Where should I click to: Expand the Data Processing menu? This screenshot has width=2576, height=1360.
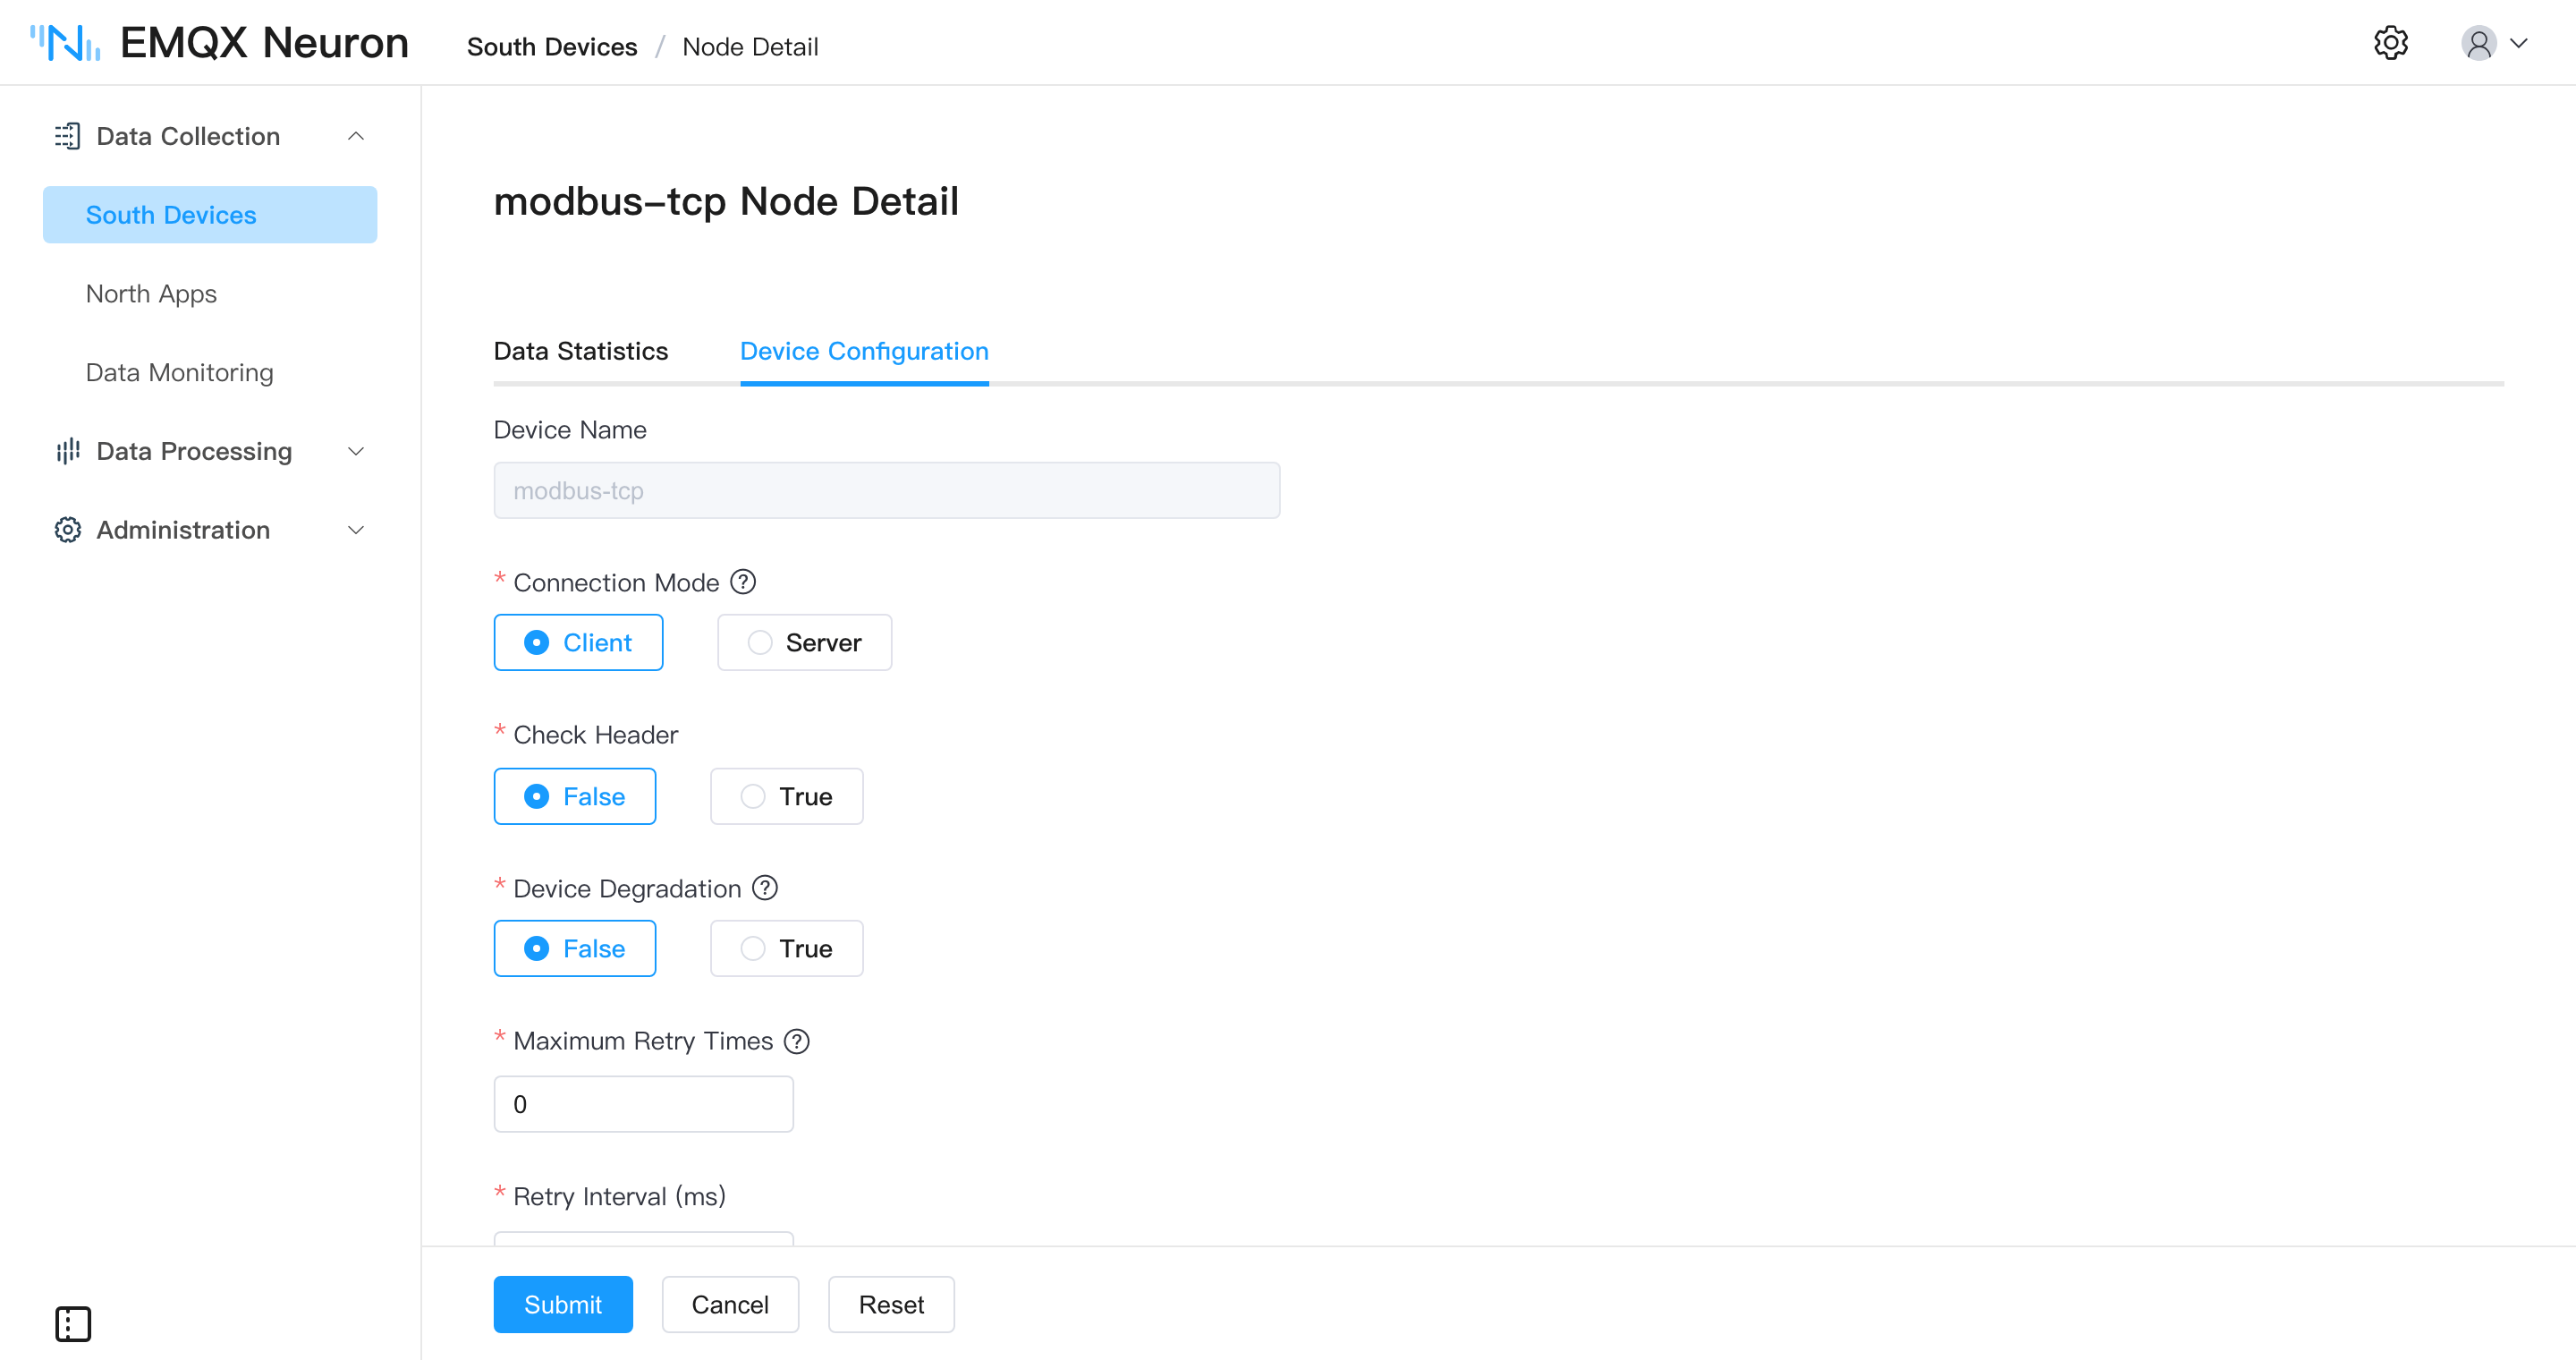coord(355,451)
